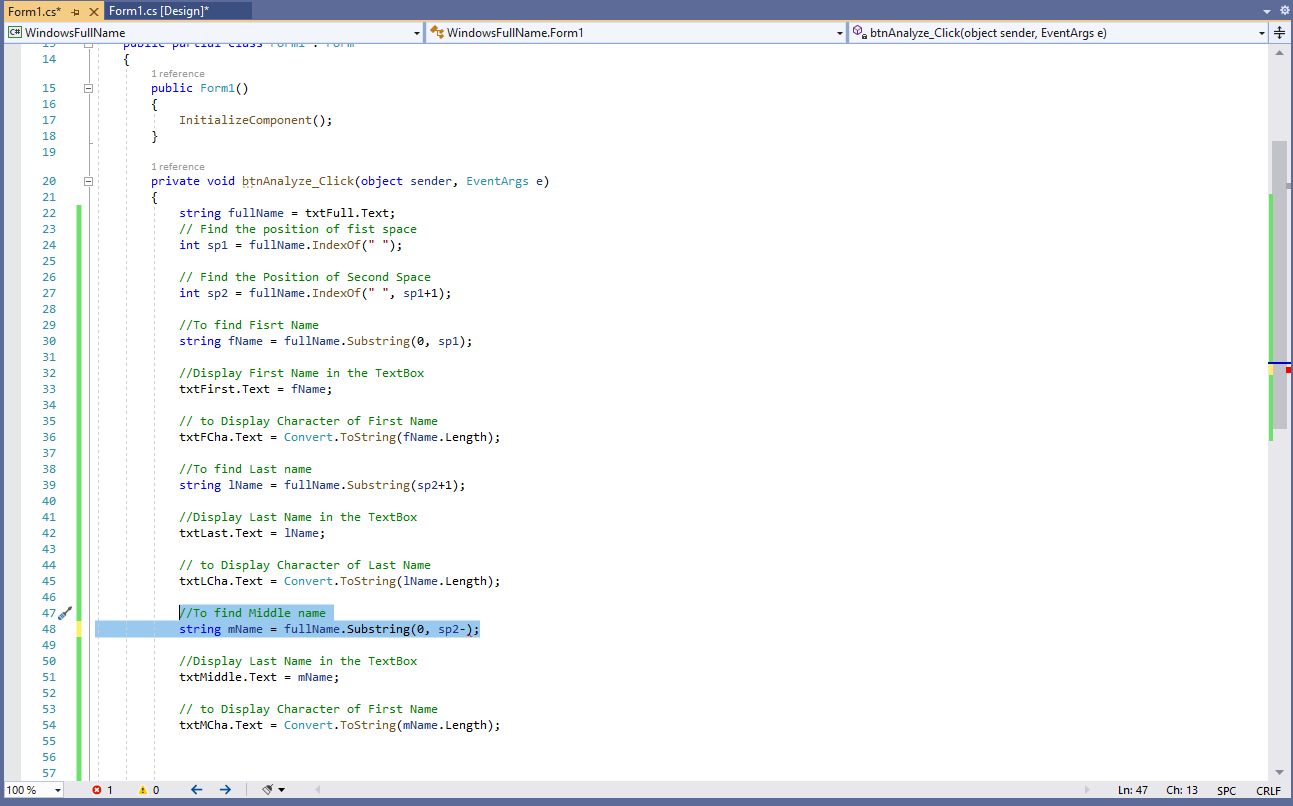Click the '// Find the Position of Second Space' comment
1293x806 pixels.
point(305,277)
